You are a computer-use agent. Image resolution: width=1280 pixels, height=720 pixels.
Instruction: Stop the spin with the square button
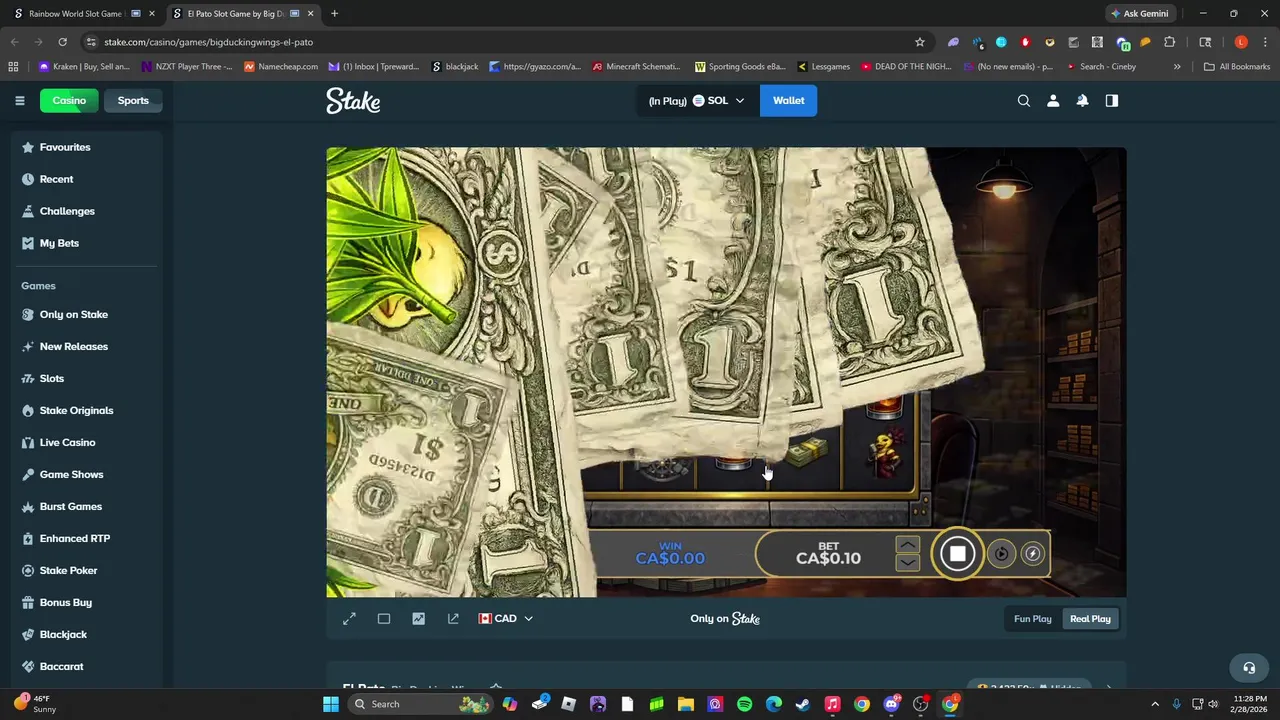pos(958,553)
